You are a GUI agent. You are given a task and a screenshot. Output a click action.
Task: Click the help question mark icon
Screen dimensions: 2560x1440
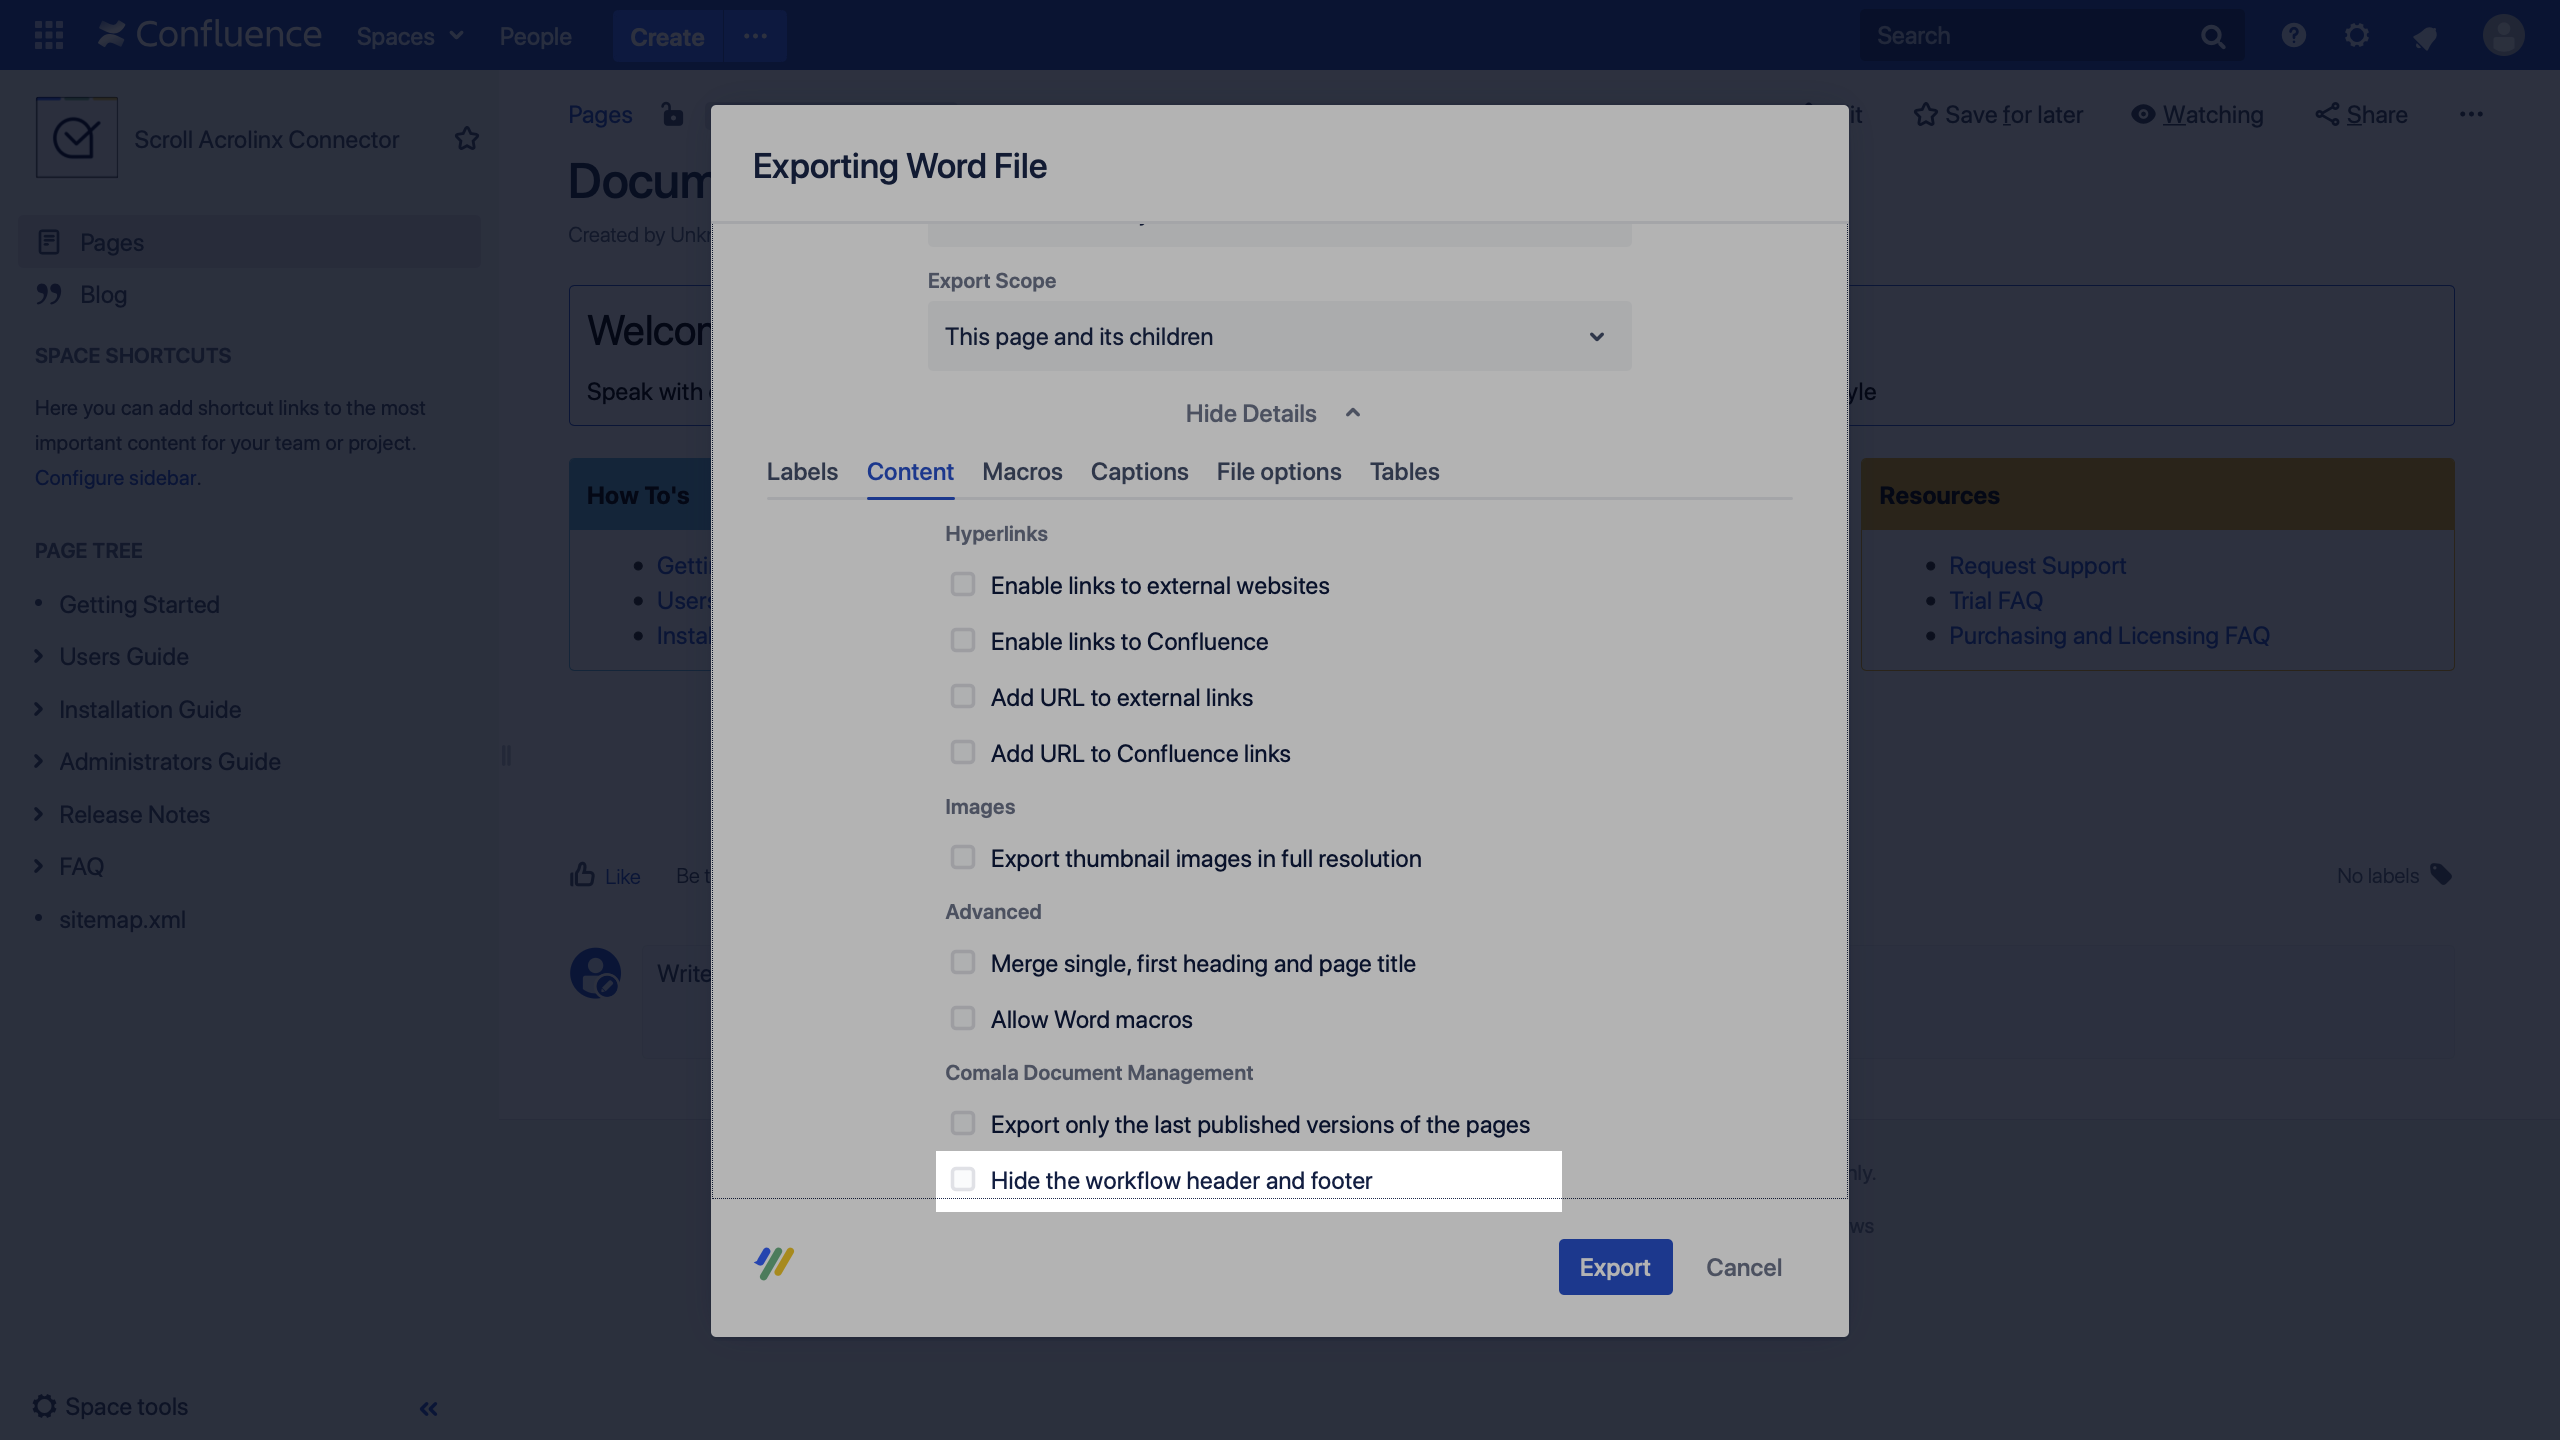coord(2293,36)
